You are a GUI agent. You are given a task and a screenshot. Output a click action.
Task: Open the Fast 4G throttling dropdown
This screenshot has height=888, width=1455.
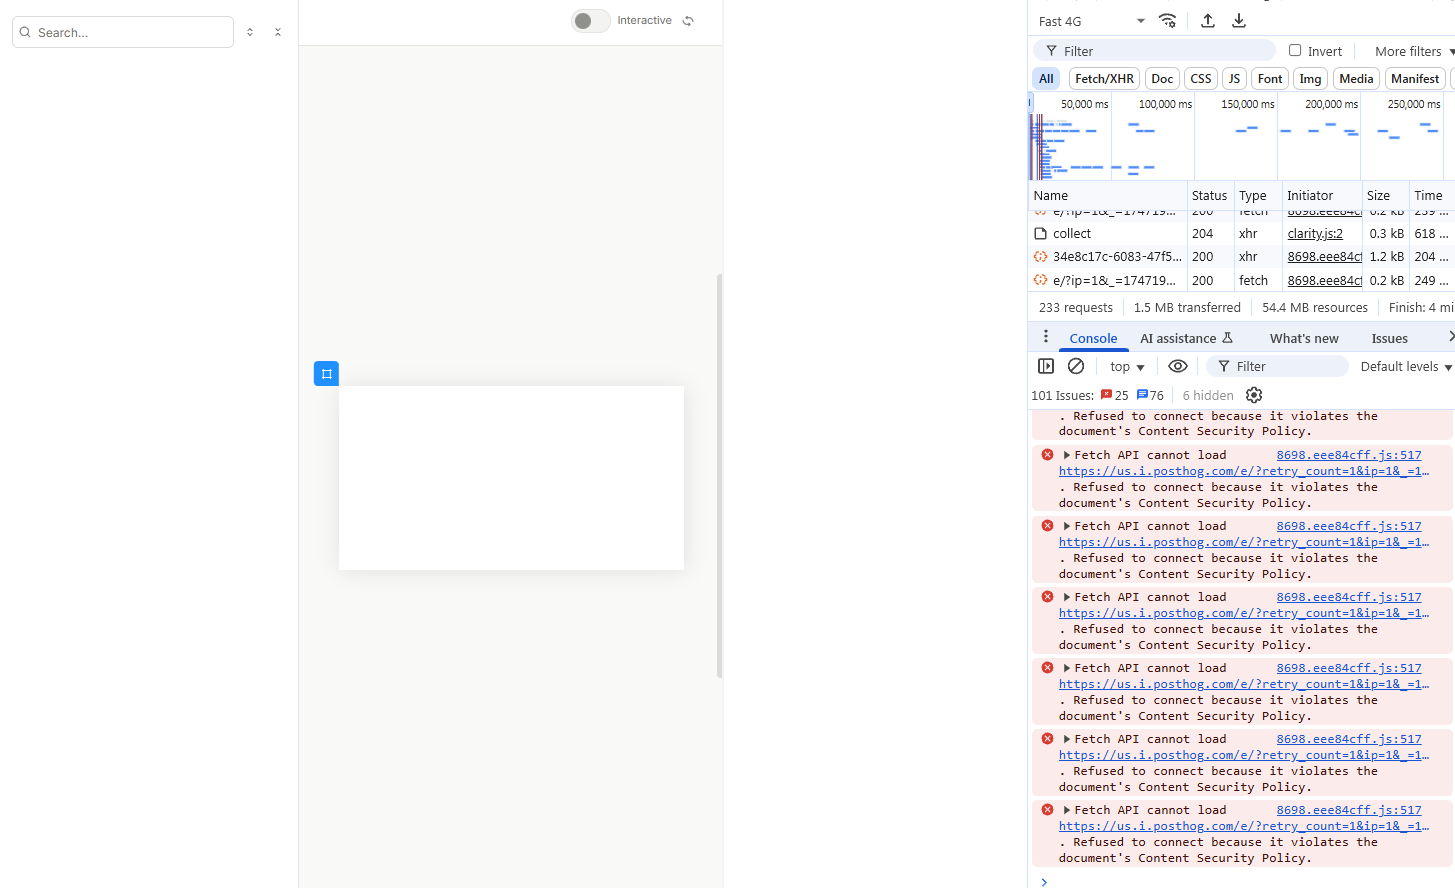[x=1091, y=21]
